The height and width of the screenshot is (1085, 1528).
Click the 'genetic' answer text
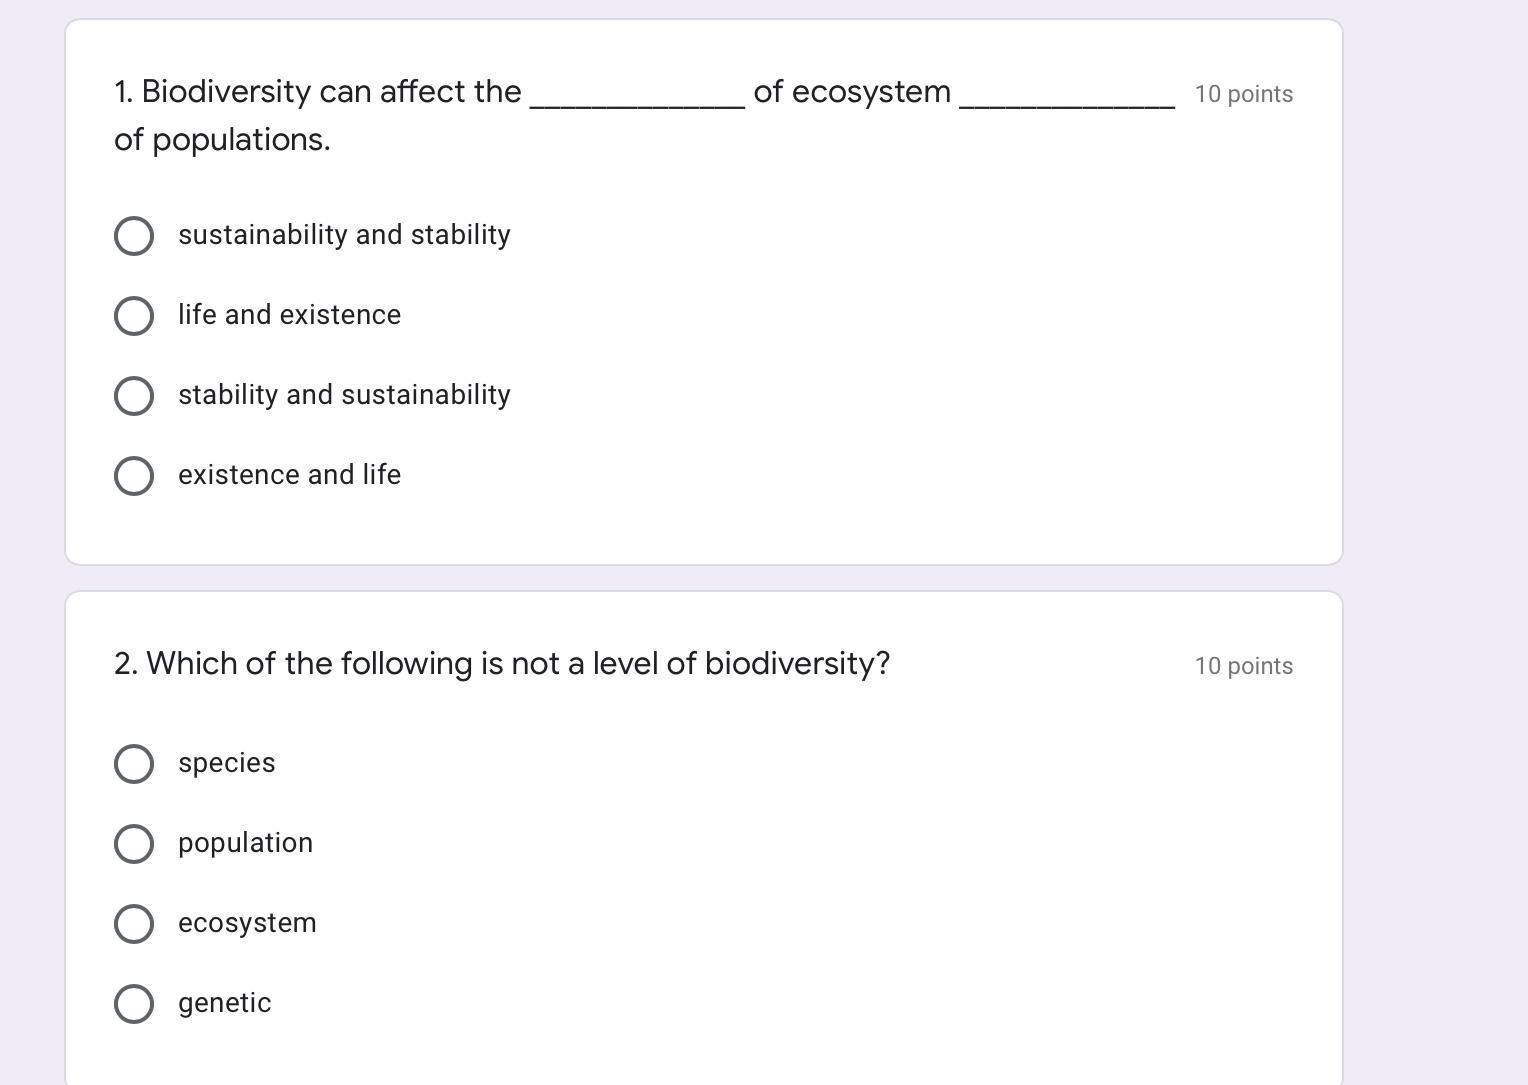click(224, 1004)
